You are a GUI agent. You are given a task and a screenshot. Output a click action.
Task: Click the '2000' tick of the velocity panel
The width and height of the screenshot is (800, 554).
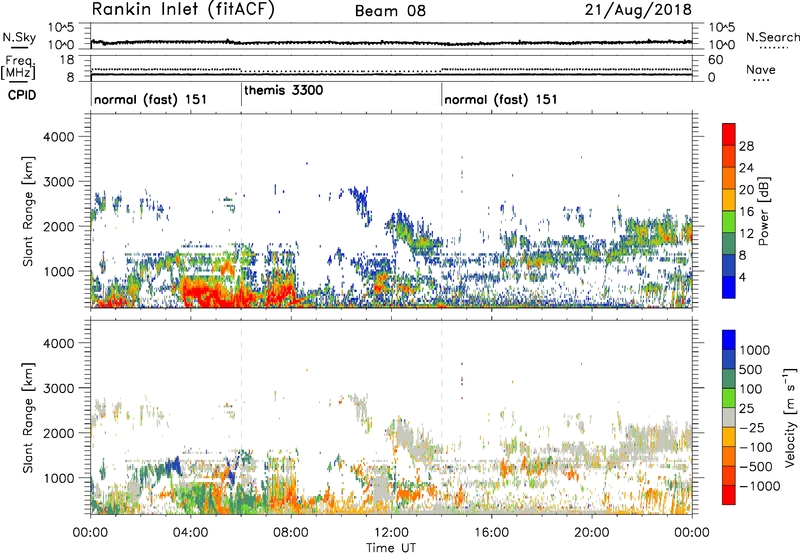tap(58, 433)
